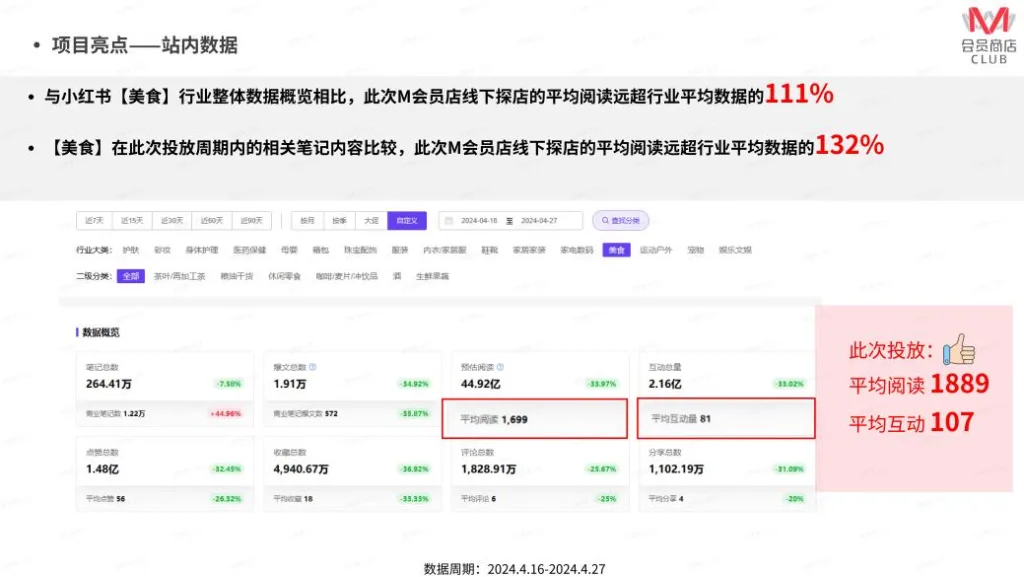The image size is (1024, 577).
Task: Click the start date field 2024-04-16
Action: (x=481, y=221)
